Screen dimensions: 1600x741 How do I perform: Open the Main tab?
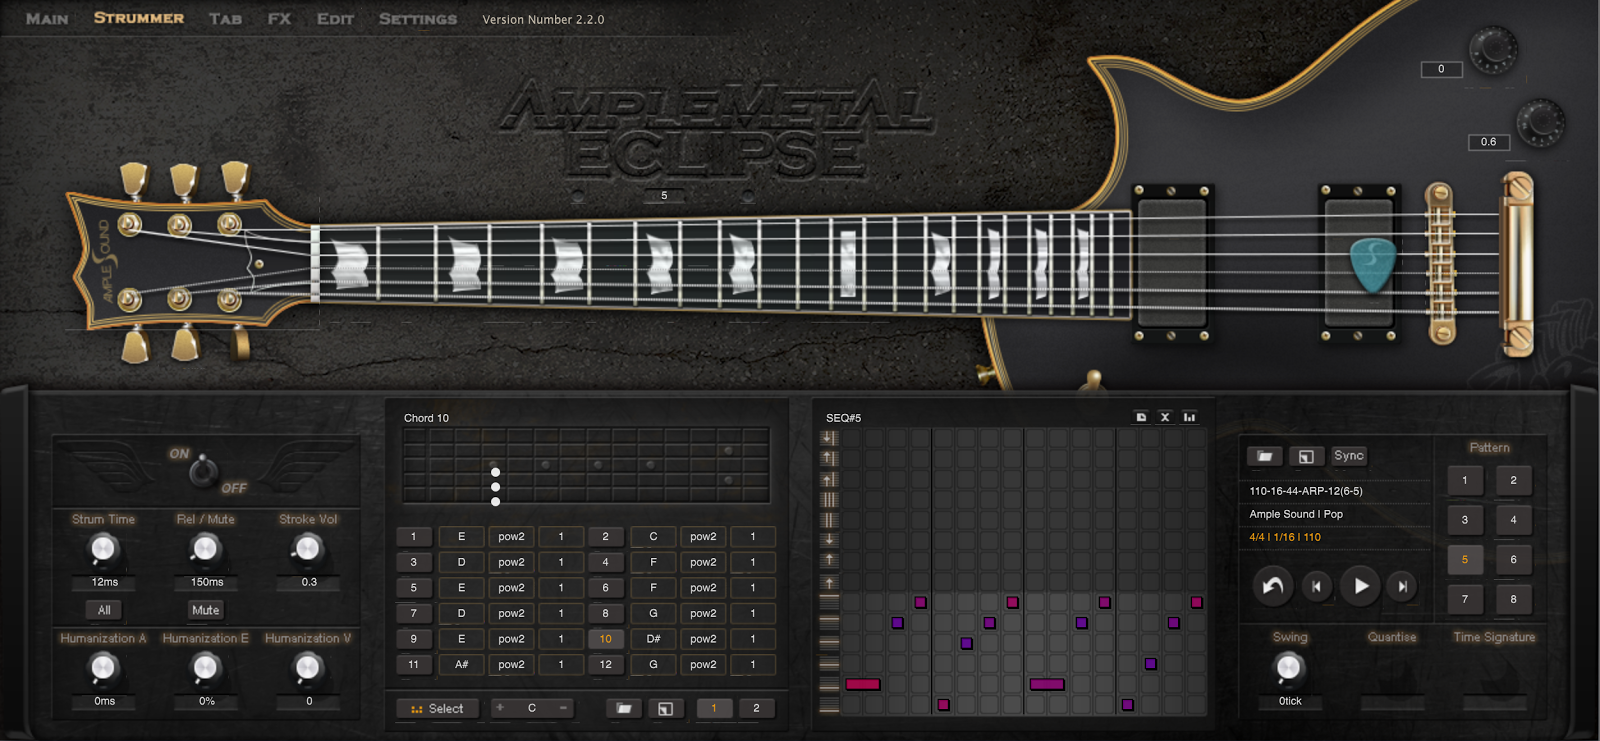[x=47, y=19]
